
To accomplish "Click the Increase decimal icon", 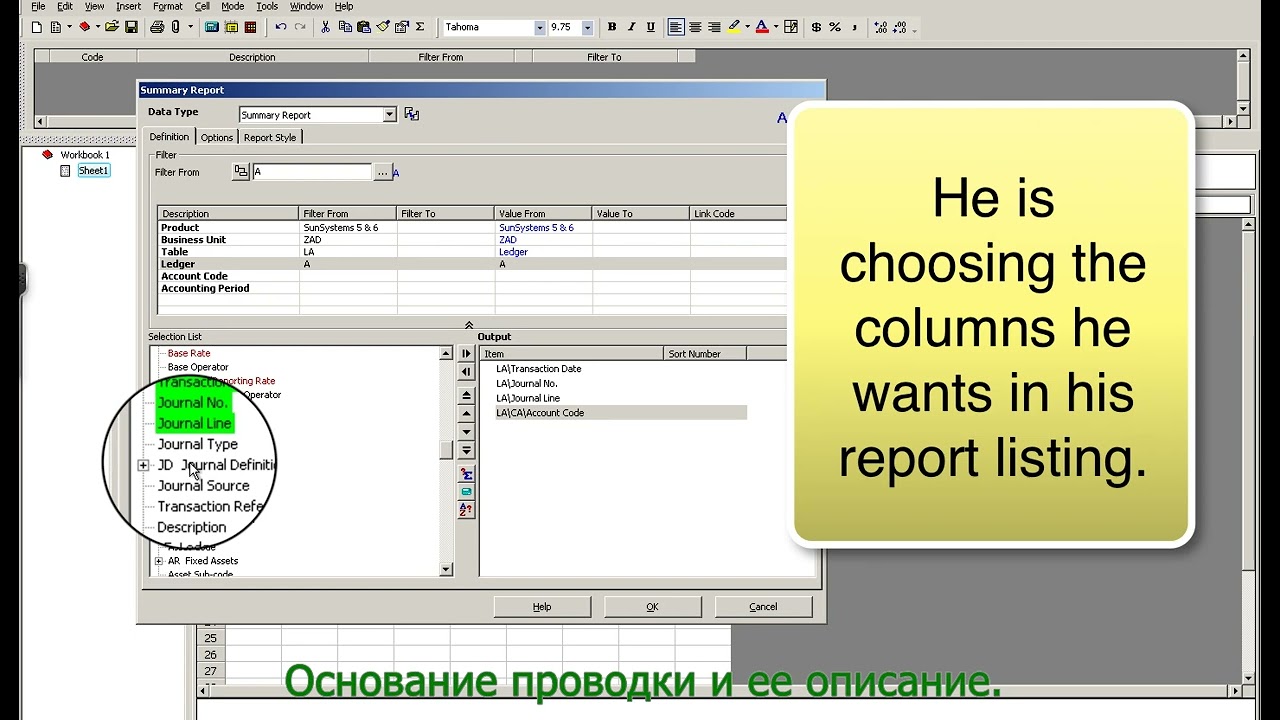I will pos(880,27).
